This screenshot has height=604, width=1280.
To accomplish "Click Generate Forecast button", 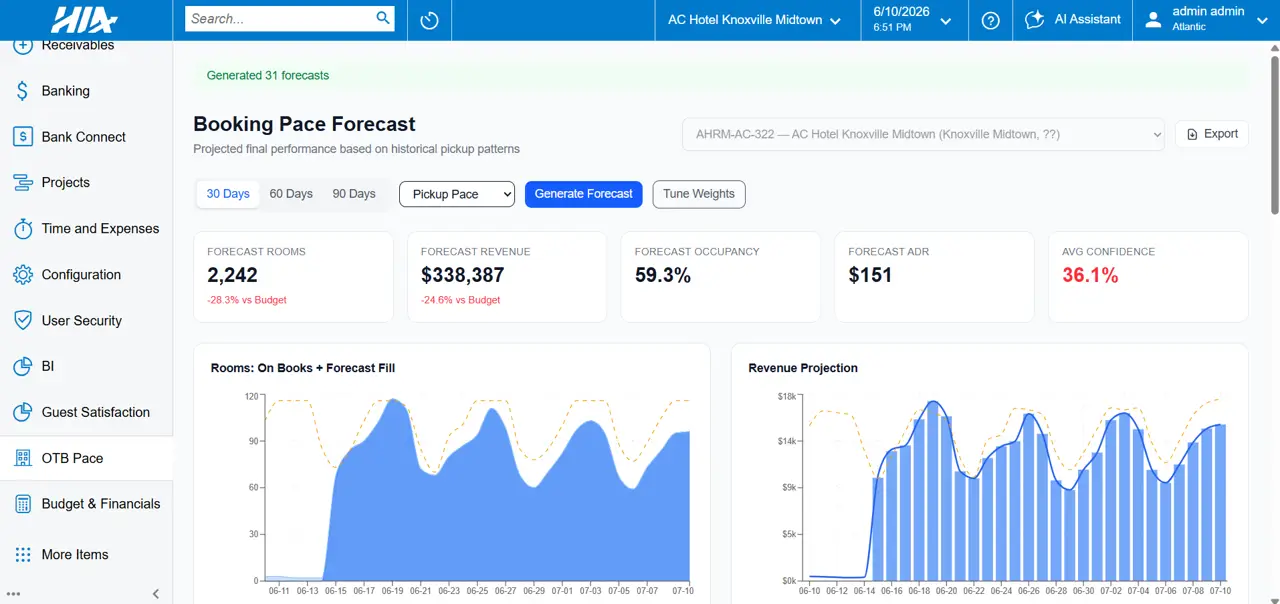I will (583, 194).
